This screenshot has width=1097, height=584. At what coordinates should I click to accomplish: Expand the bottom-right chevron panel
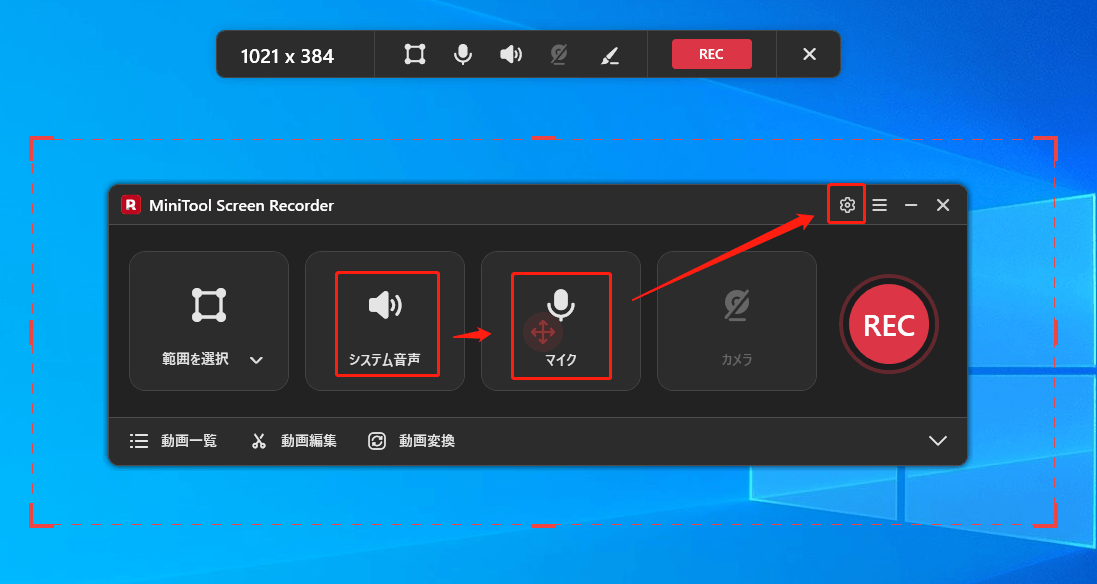pos(938,440)
